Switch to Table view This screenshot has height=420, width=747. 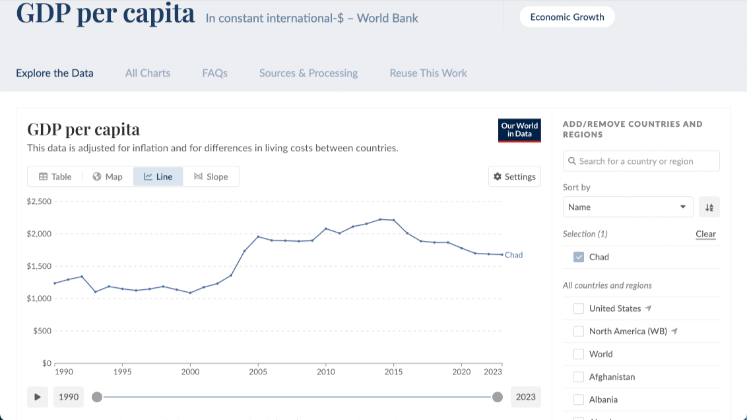coord(55,177)
